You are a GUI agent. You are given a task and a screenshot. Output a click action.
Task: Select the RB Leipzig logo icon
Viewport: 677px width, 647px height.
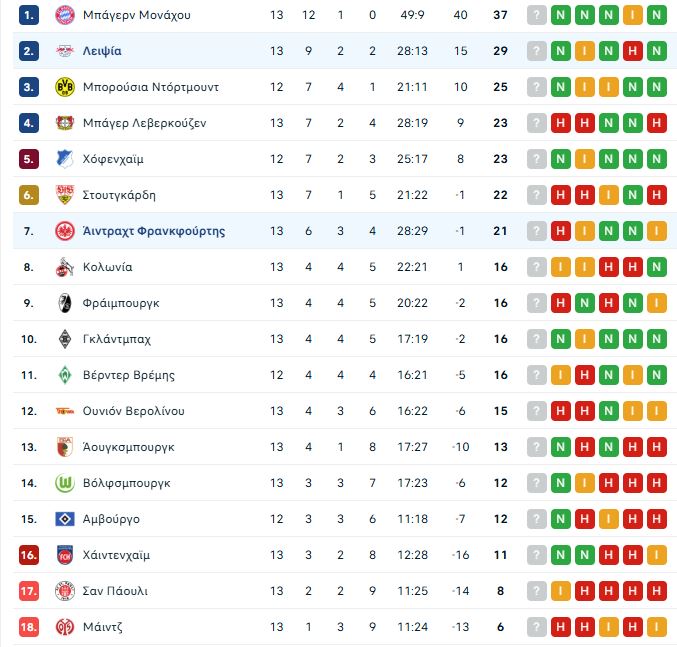point(64,51)
